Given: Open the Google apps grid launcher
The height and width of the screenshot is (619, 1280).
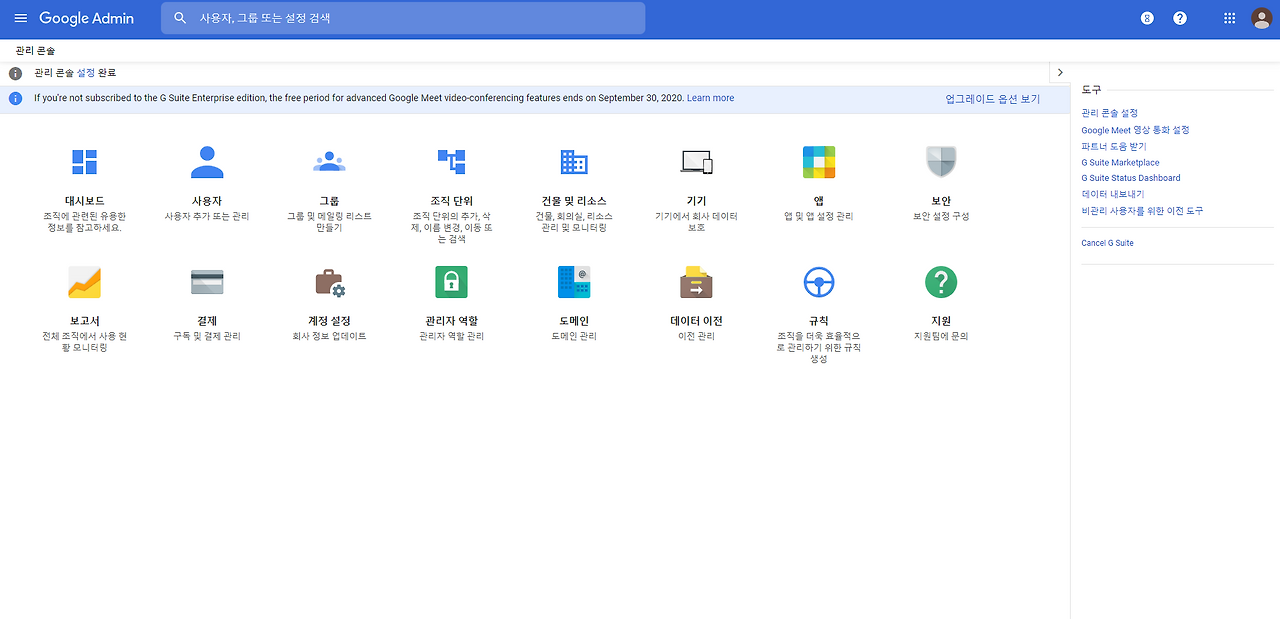Looking at the screenshot, I should (1230, 18).
